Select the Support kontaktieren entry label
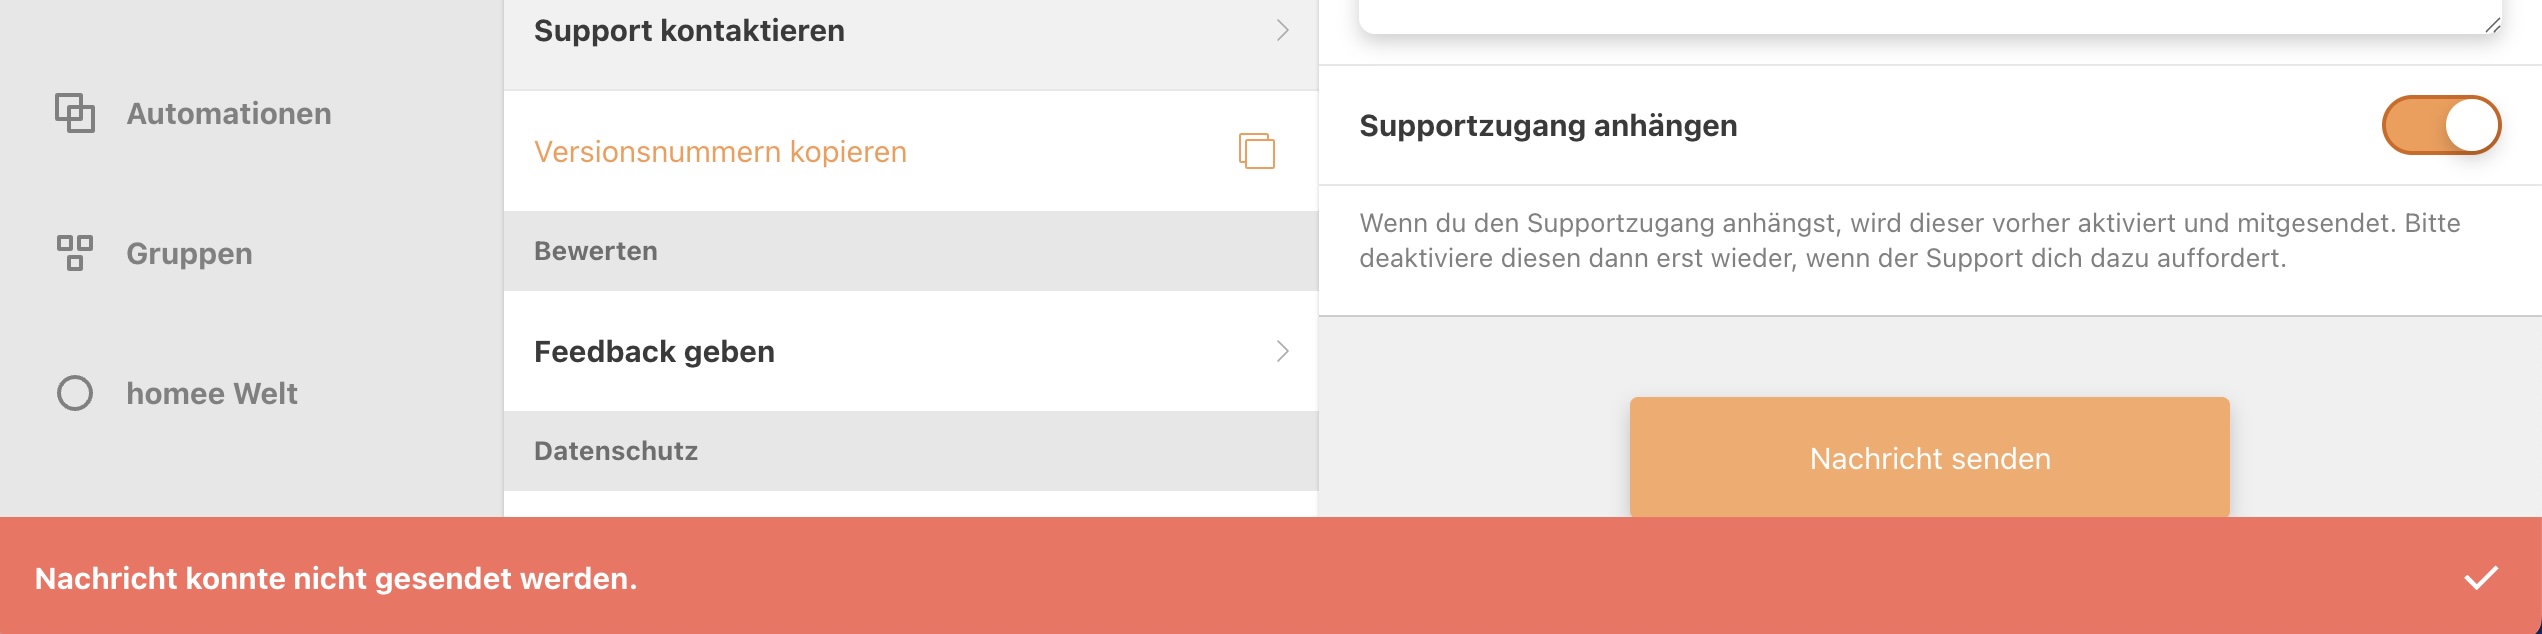Viewport: 2542px width, 634px height. tap(689, 31)
